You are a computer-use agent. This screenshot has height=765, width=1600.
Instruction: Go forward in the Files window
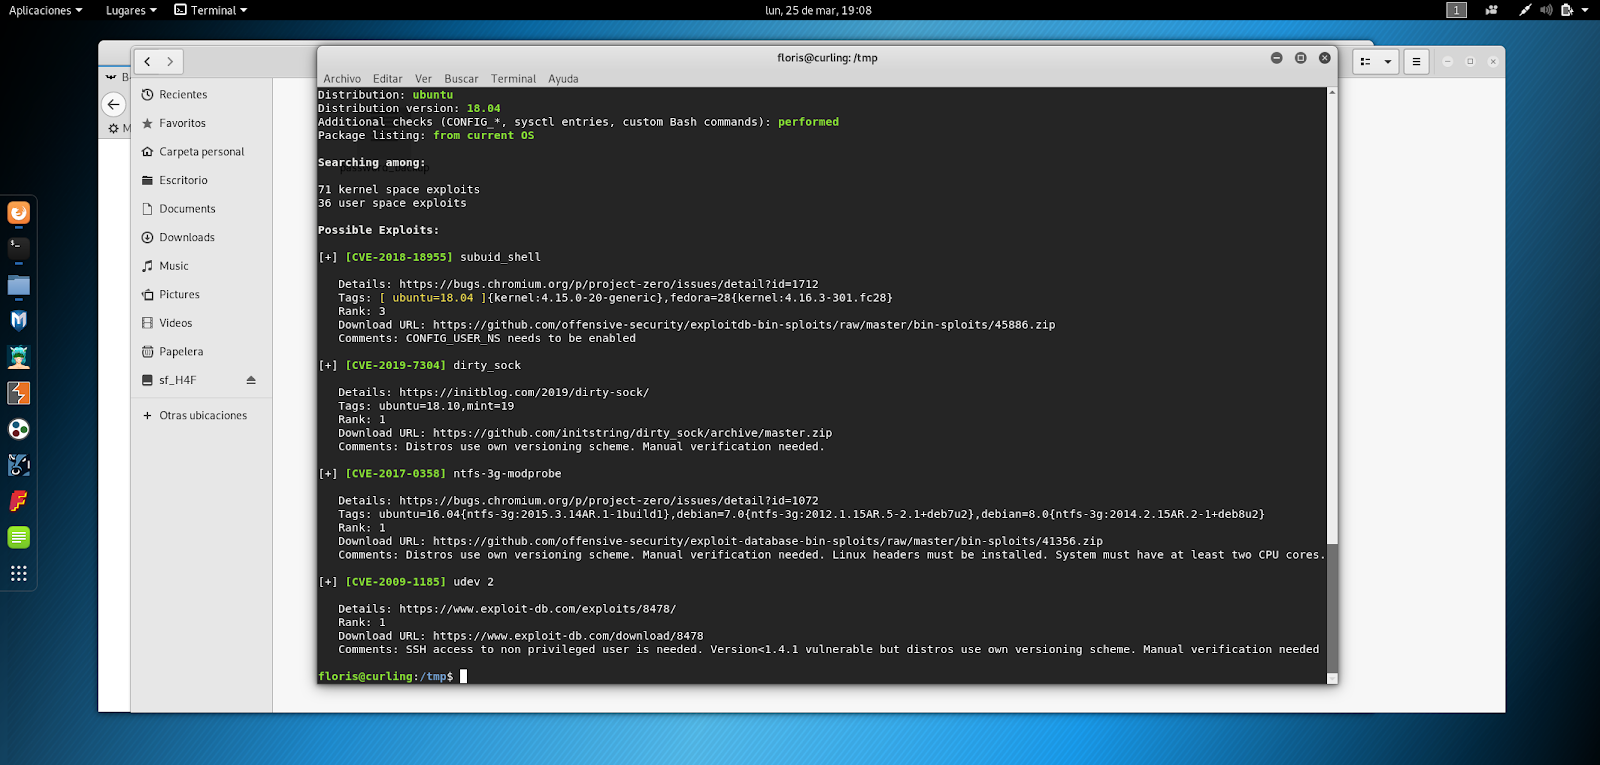point(171,61)
